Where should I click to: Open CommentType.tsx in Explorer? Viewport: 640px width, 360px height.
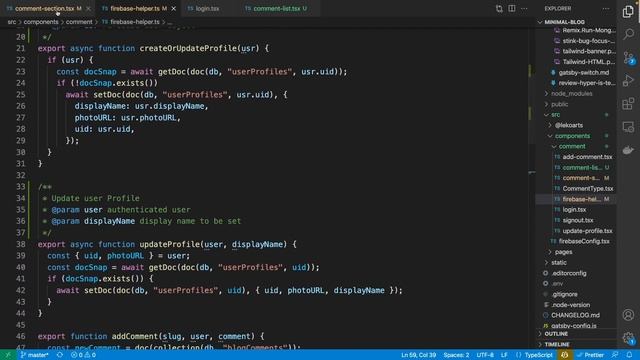click(x=588, y=189)
